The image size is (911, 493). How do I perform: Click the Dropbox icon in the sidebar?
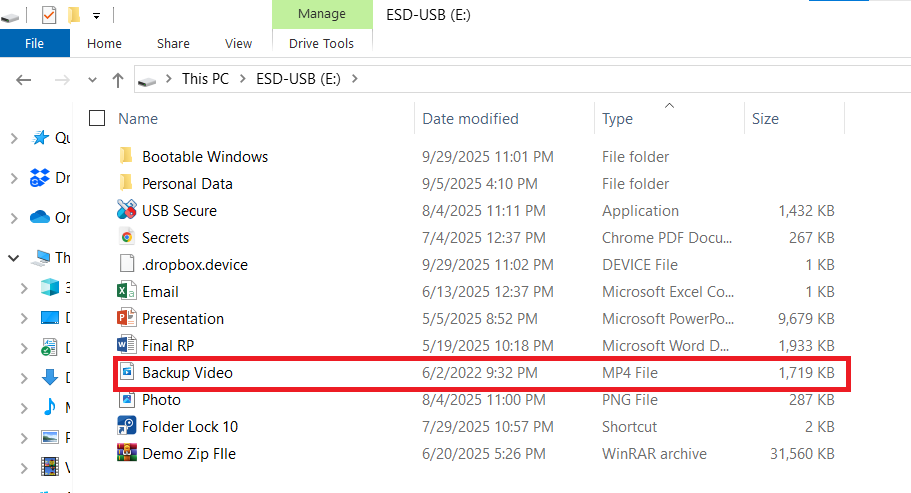[40, 178]
